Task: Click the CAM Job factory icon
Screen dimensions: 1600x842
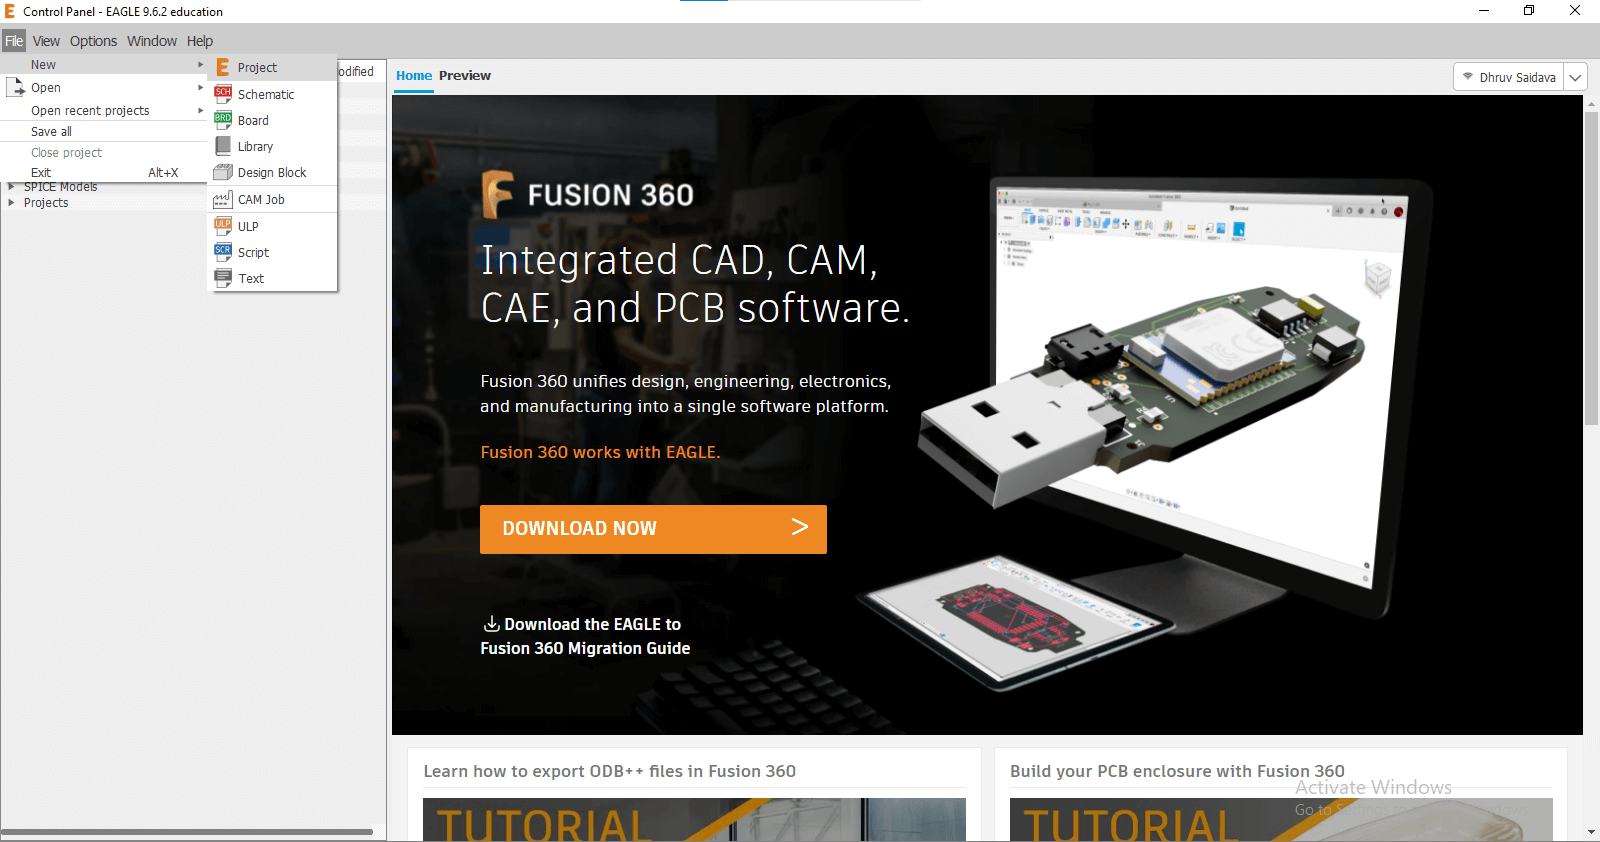Action: (223, 199)
